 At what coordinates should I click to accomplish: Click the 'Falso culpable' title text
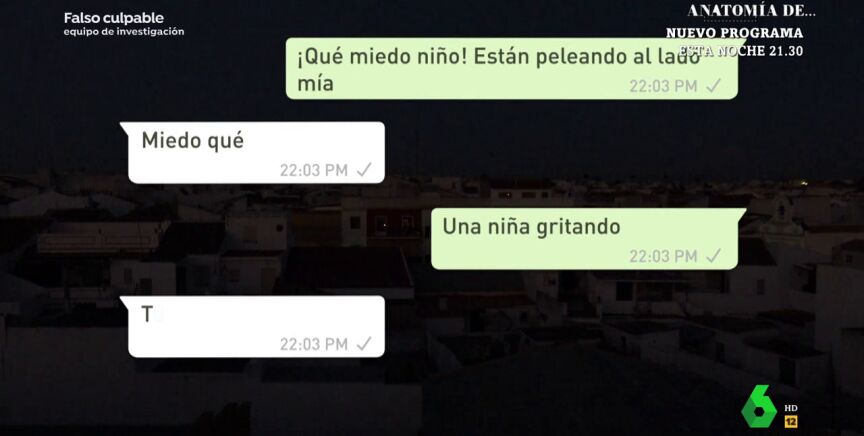click(x=114, y=18)
